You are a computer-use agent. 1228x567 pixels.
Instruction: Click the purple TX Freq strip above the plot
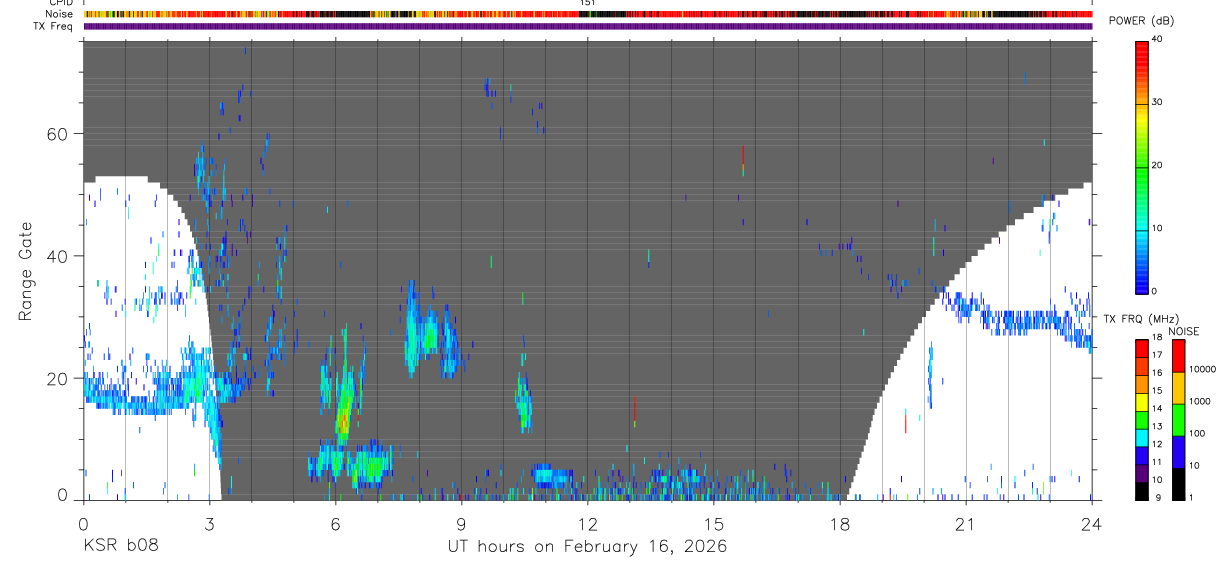[588, 26]
